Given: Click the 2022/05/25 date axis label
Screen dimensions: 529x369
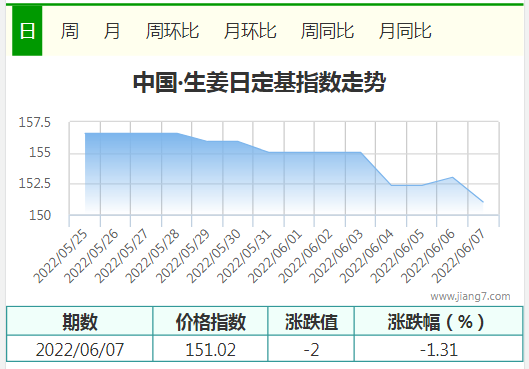Looking at the screenshot, I should point(61,256).
